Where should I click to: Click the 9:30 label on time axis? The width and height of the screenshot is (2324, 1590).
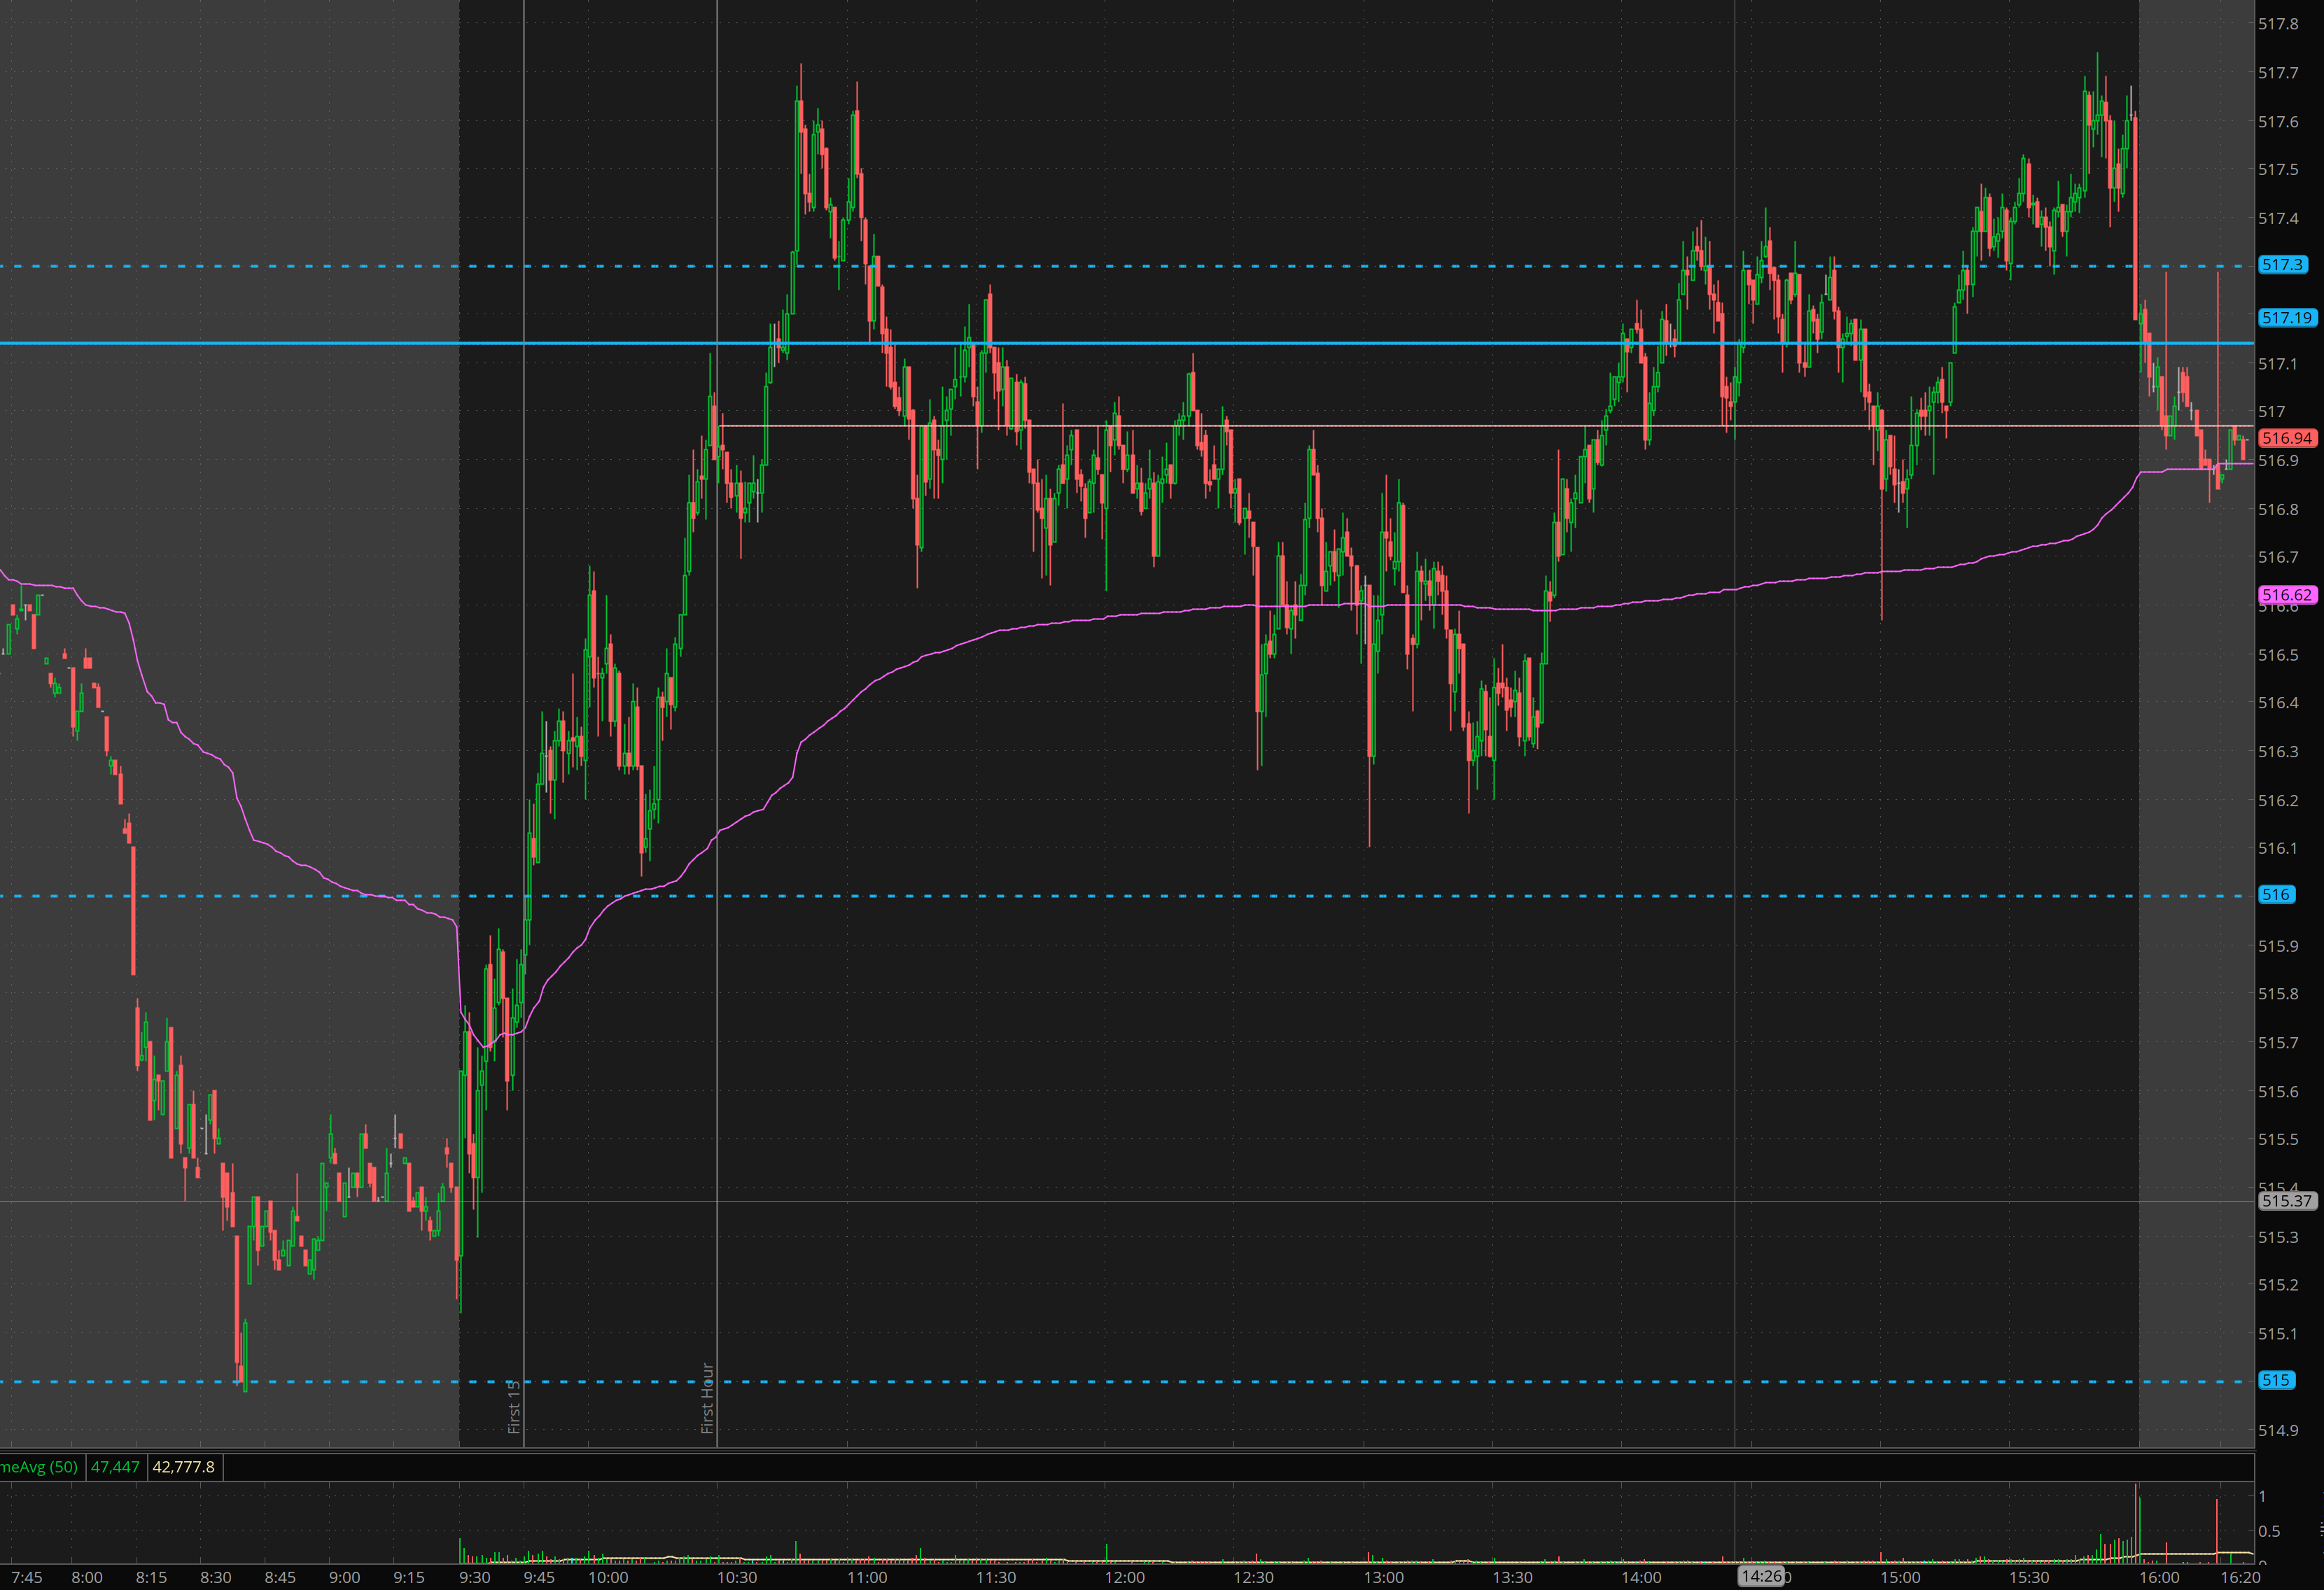point(475,1578)
